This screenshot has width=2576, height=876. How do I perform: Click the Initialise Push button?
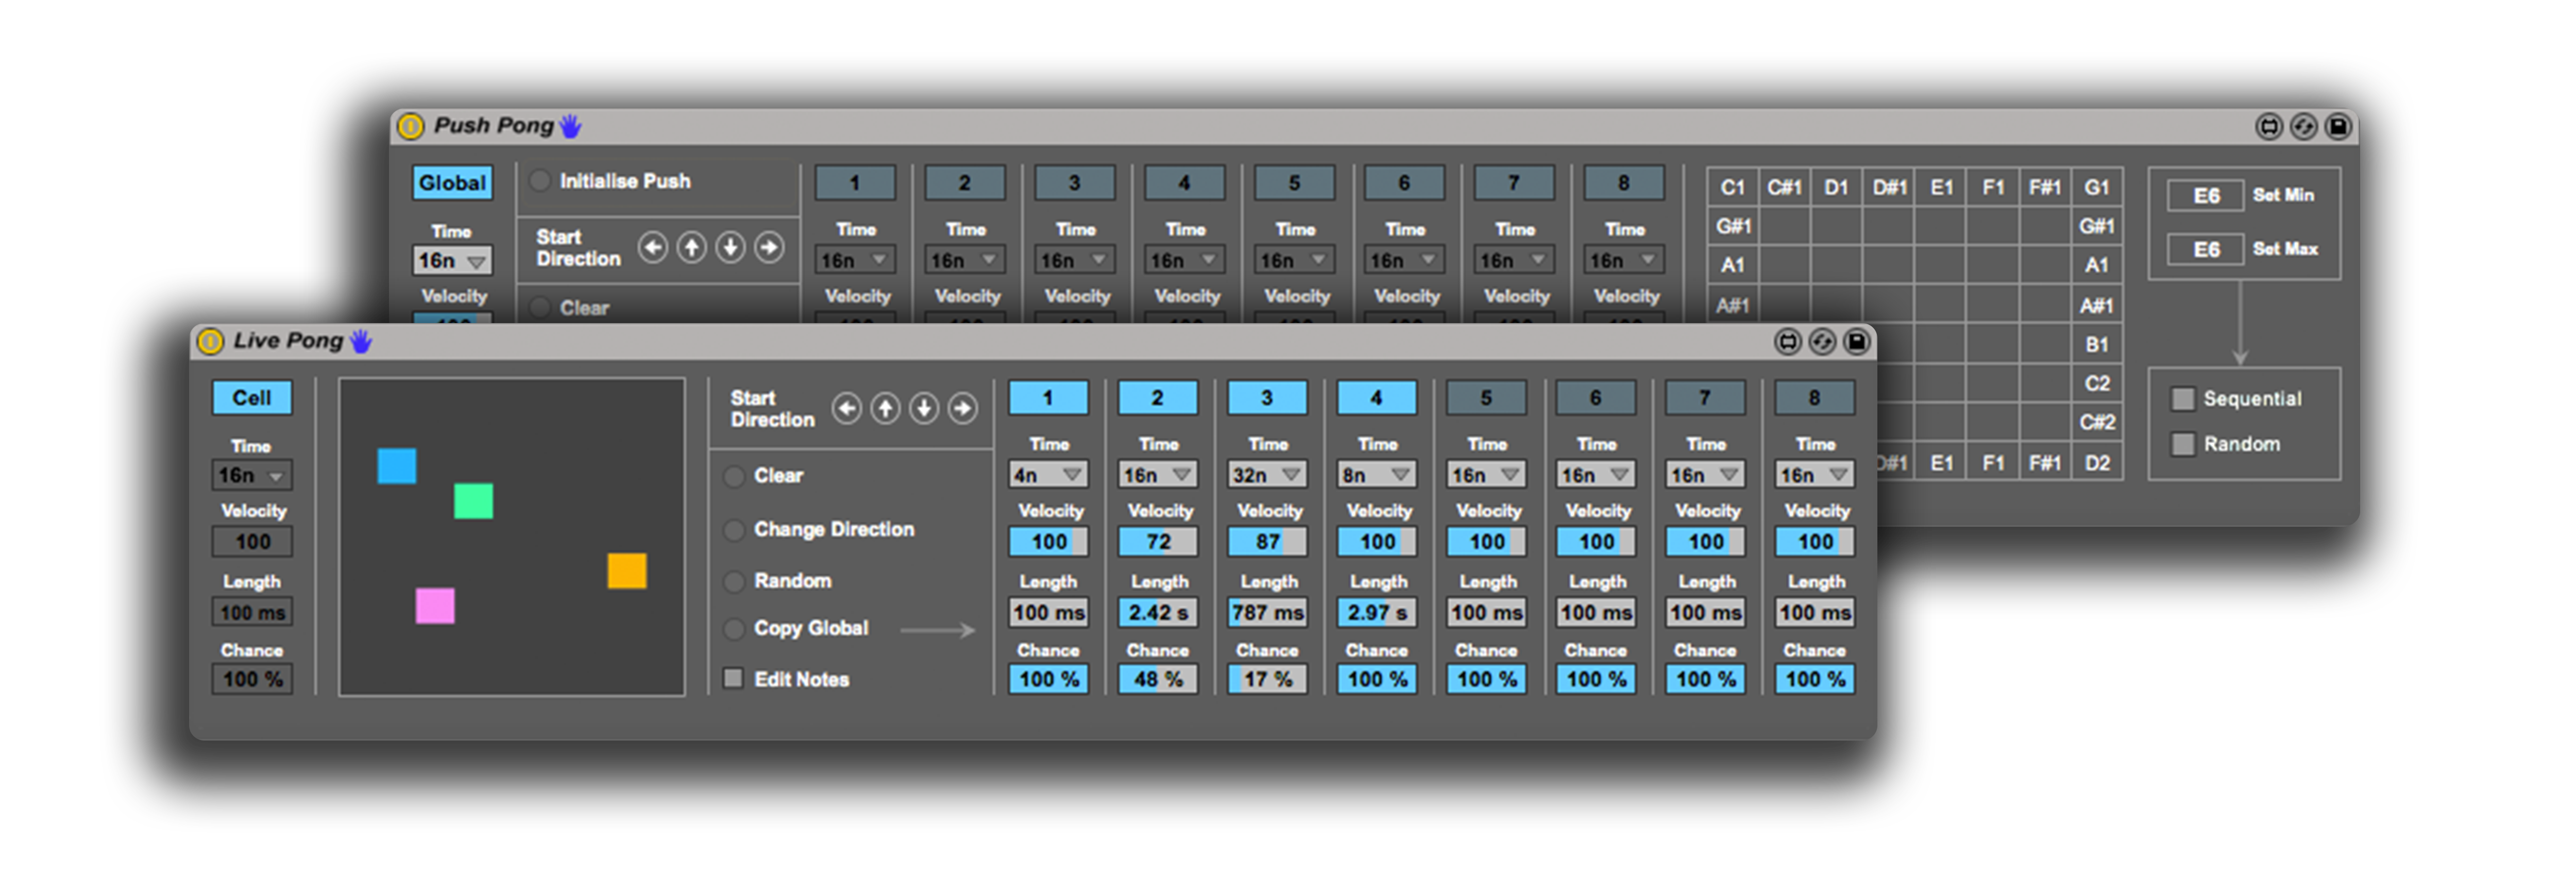[x=540, y=181]
